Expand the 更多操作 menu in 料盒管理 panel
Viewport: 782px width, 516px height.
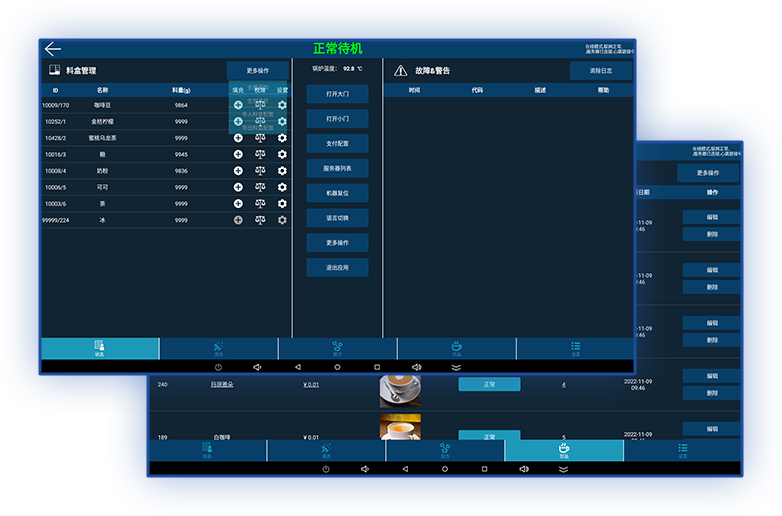point(256,71)
